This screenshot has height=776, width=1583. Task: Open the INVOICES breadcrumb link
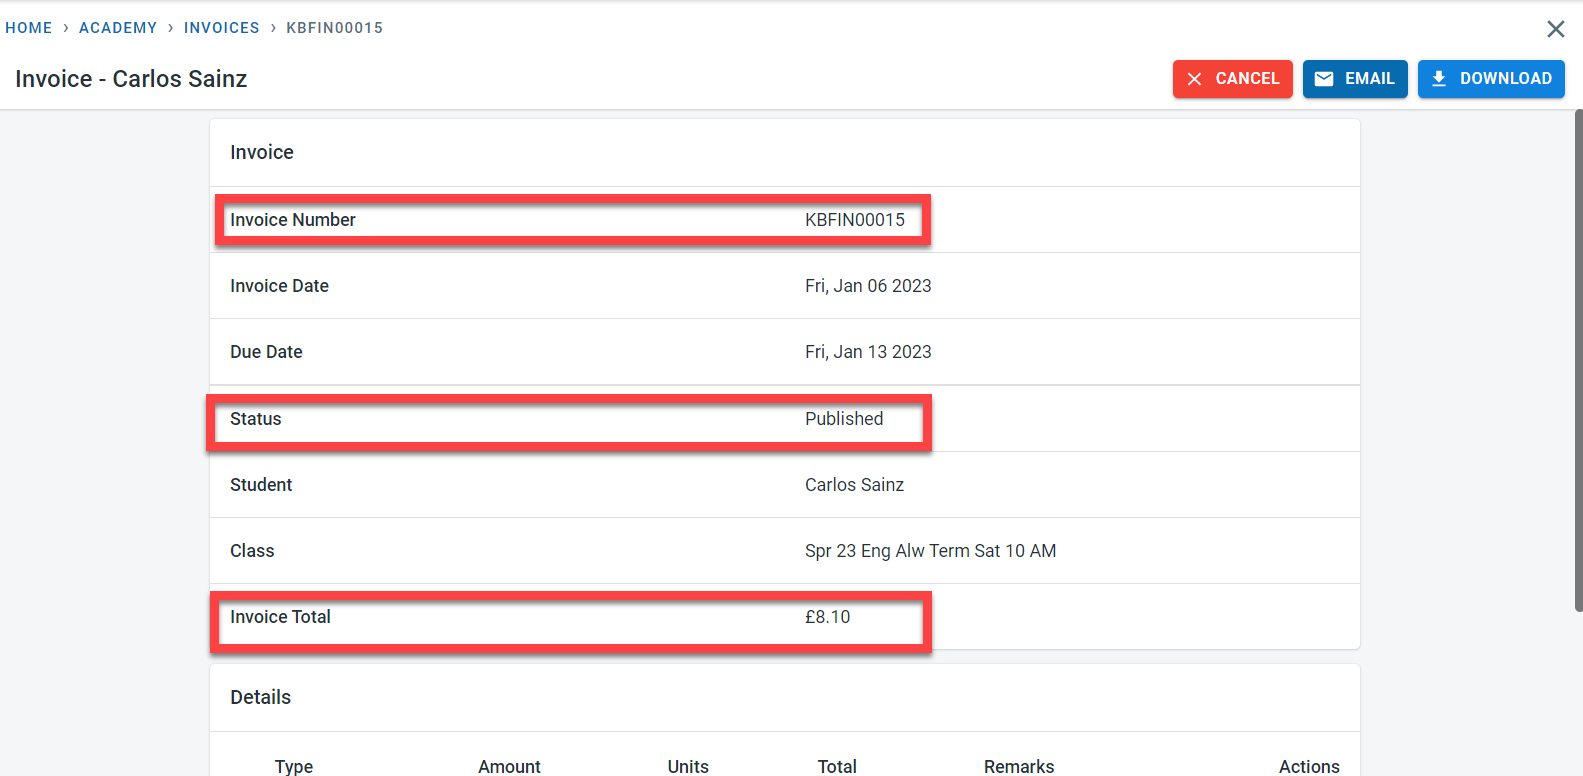pyautogui.click(x=221, y=28)
